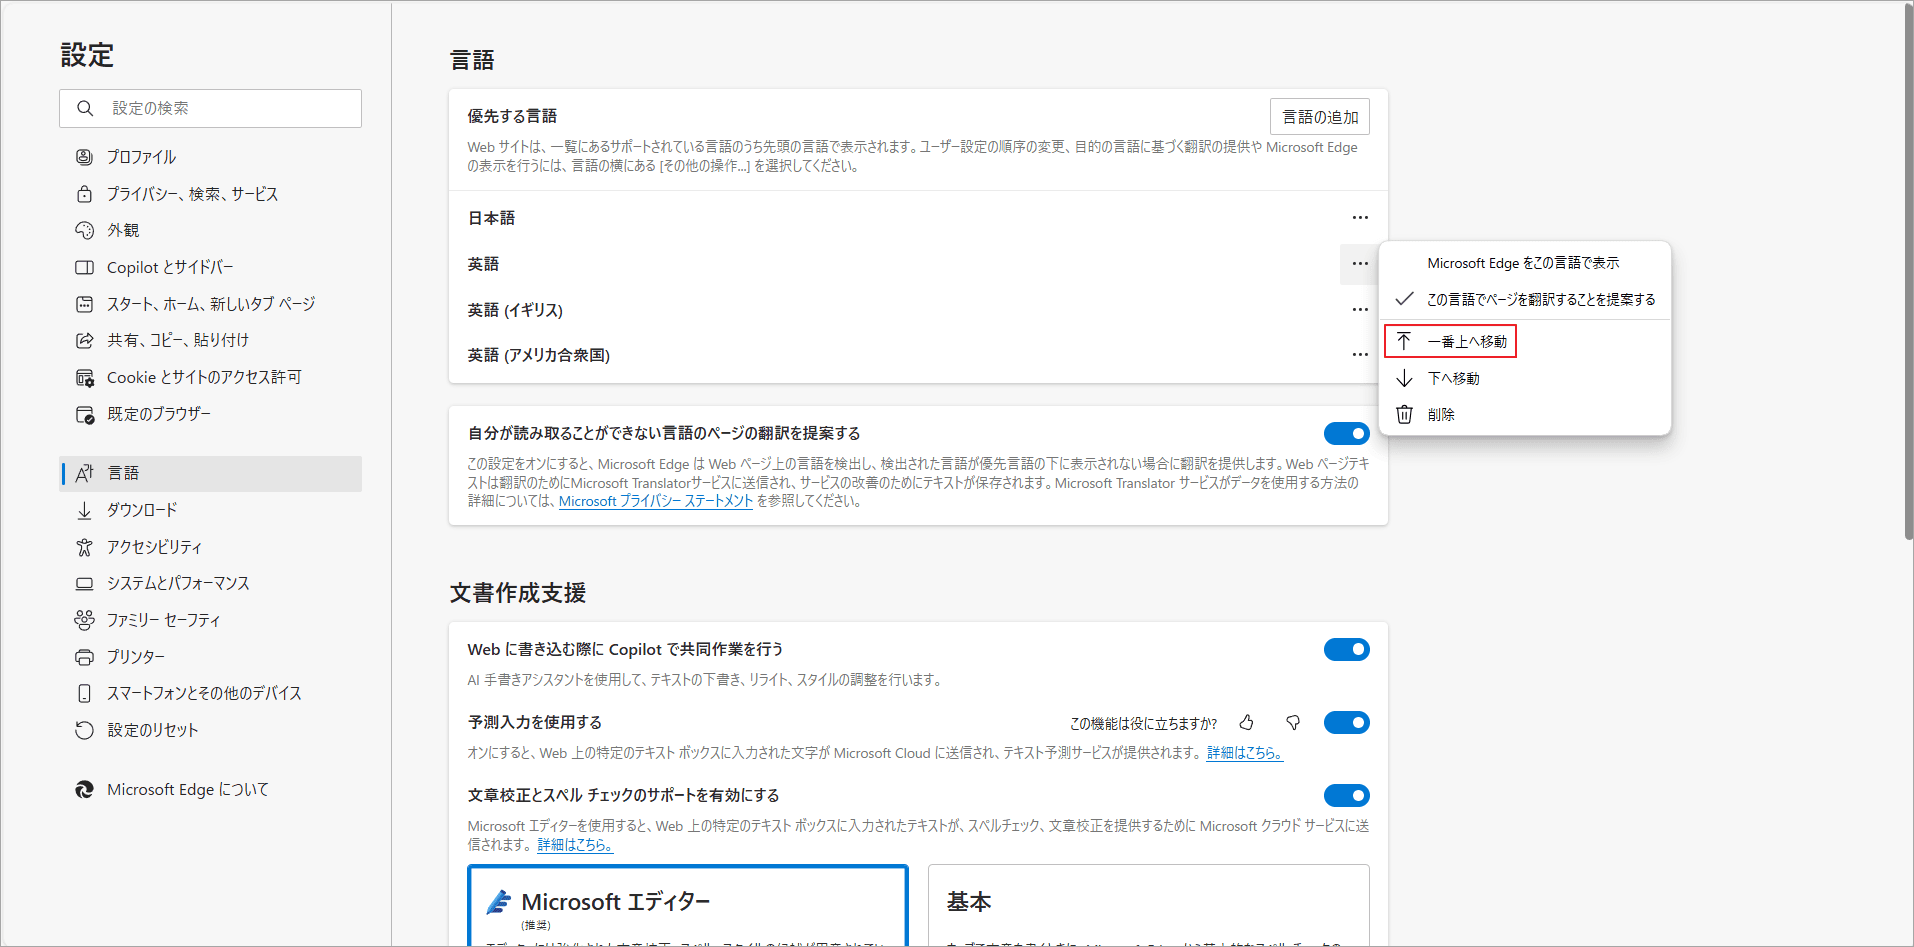1914x947 pixels.
Task: Click the スマートフォンとその他のデバイス phone icon
Action: click(85, 693)
